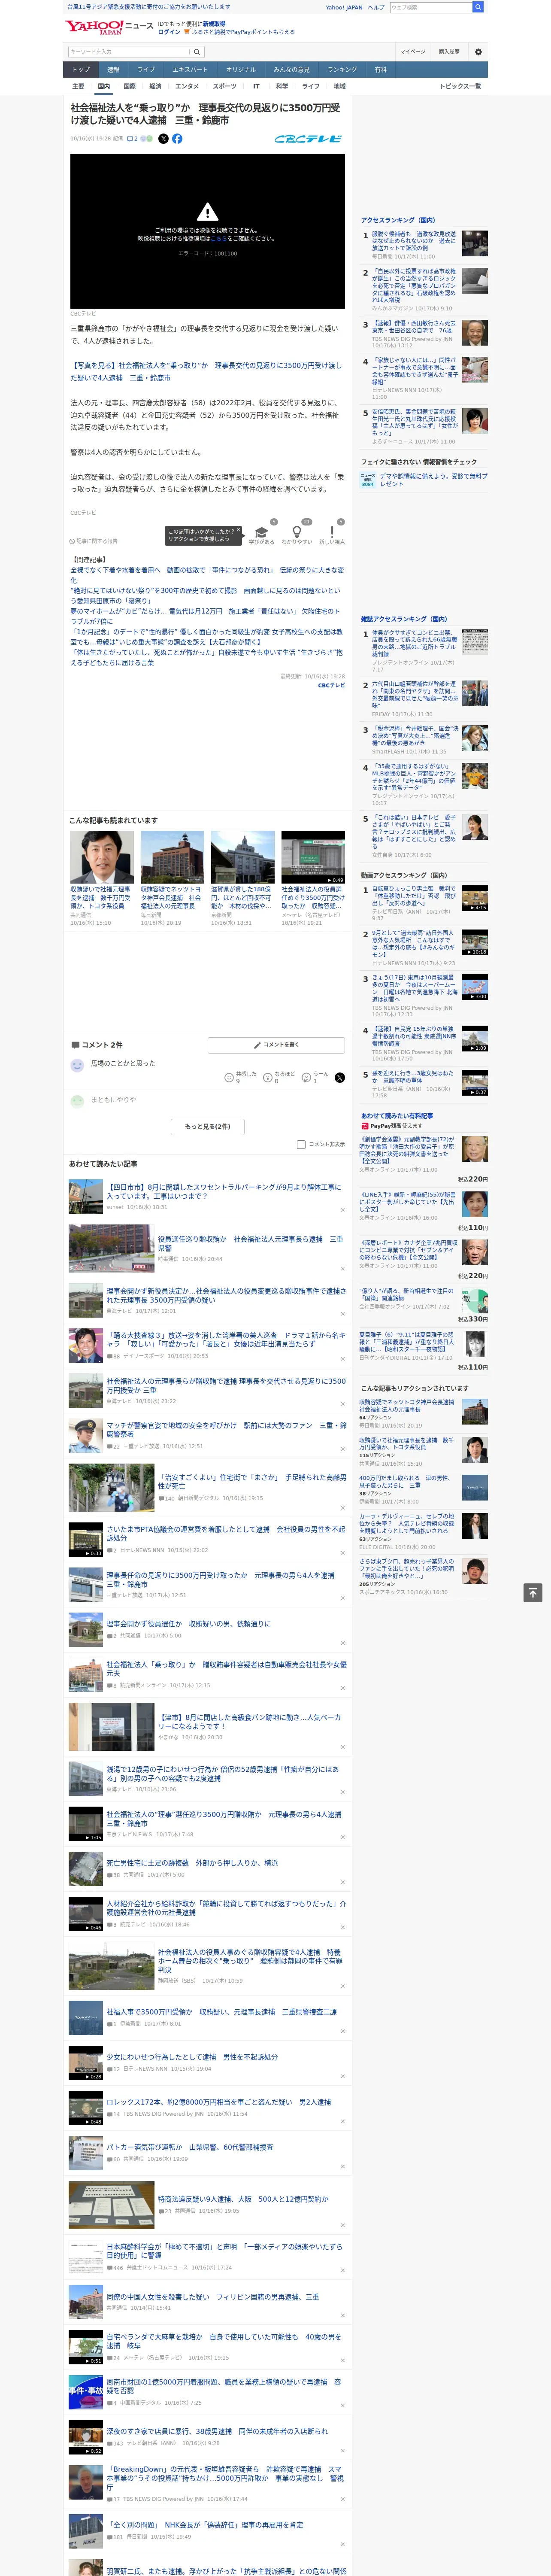Dismiss 四日市市 parking article with its X

coord(343,1210)
